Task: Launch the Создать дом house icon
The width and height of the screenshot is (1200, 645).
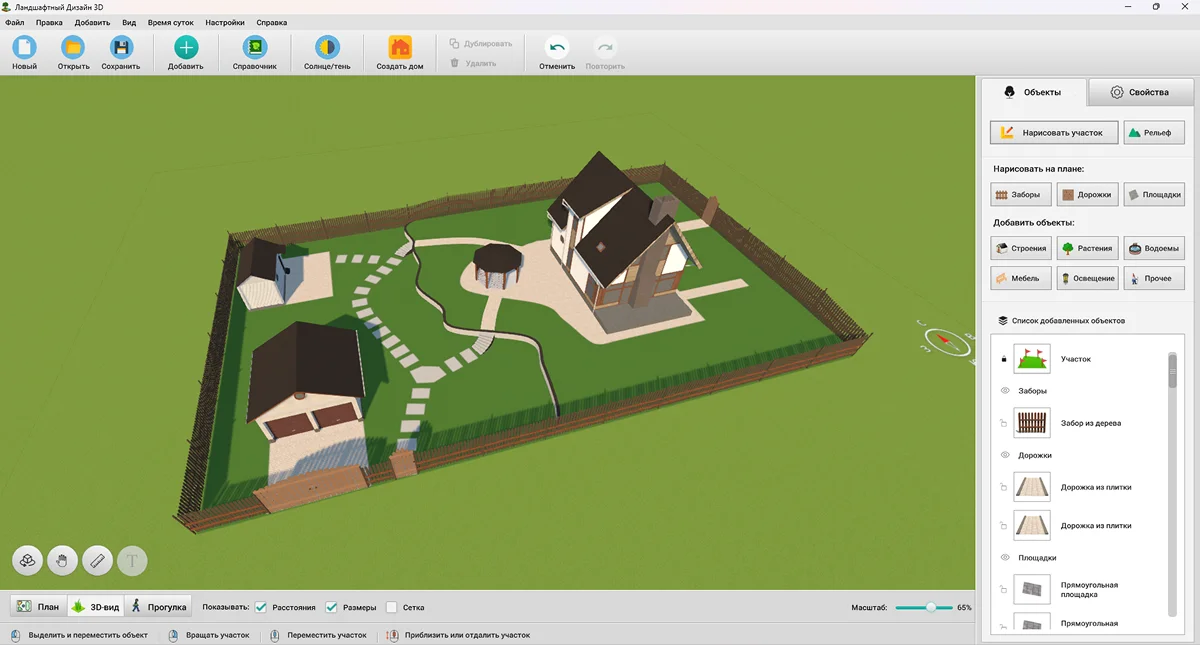Action: click(400, 47)
